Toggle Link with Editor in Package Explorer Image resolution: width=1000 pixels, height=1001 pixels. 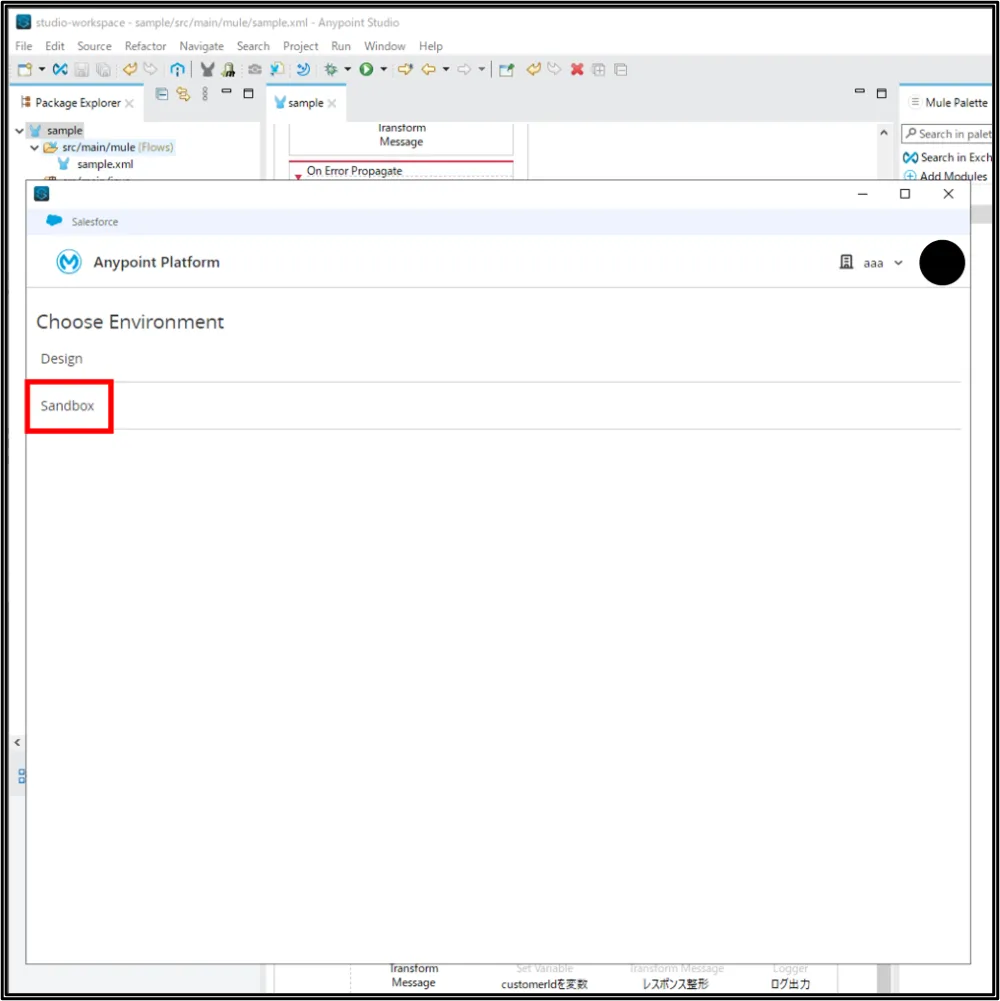pos(184,94)
